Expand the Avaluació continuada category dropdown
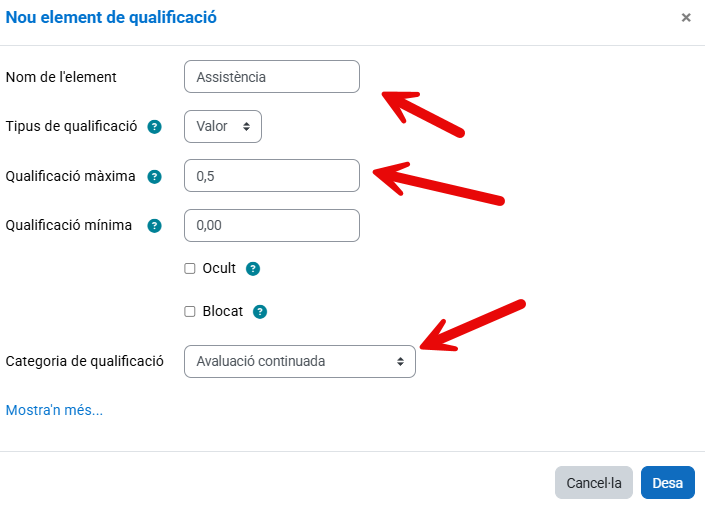The image size is (705, 509). tap(300, 361)
